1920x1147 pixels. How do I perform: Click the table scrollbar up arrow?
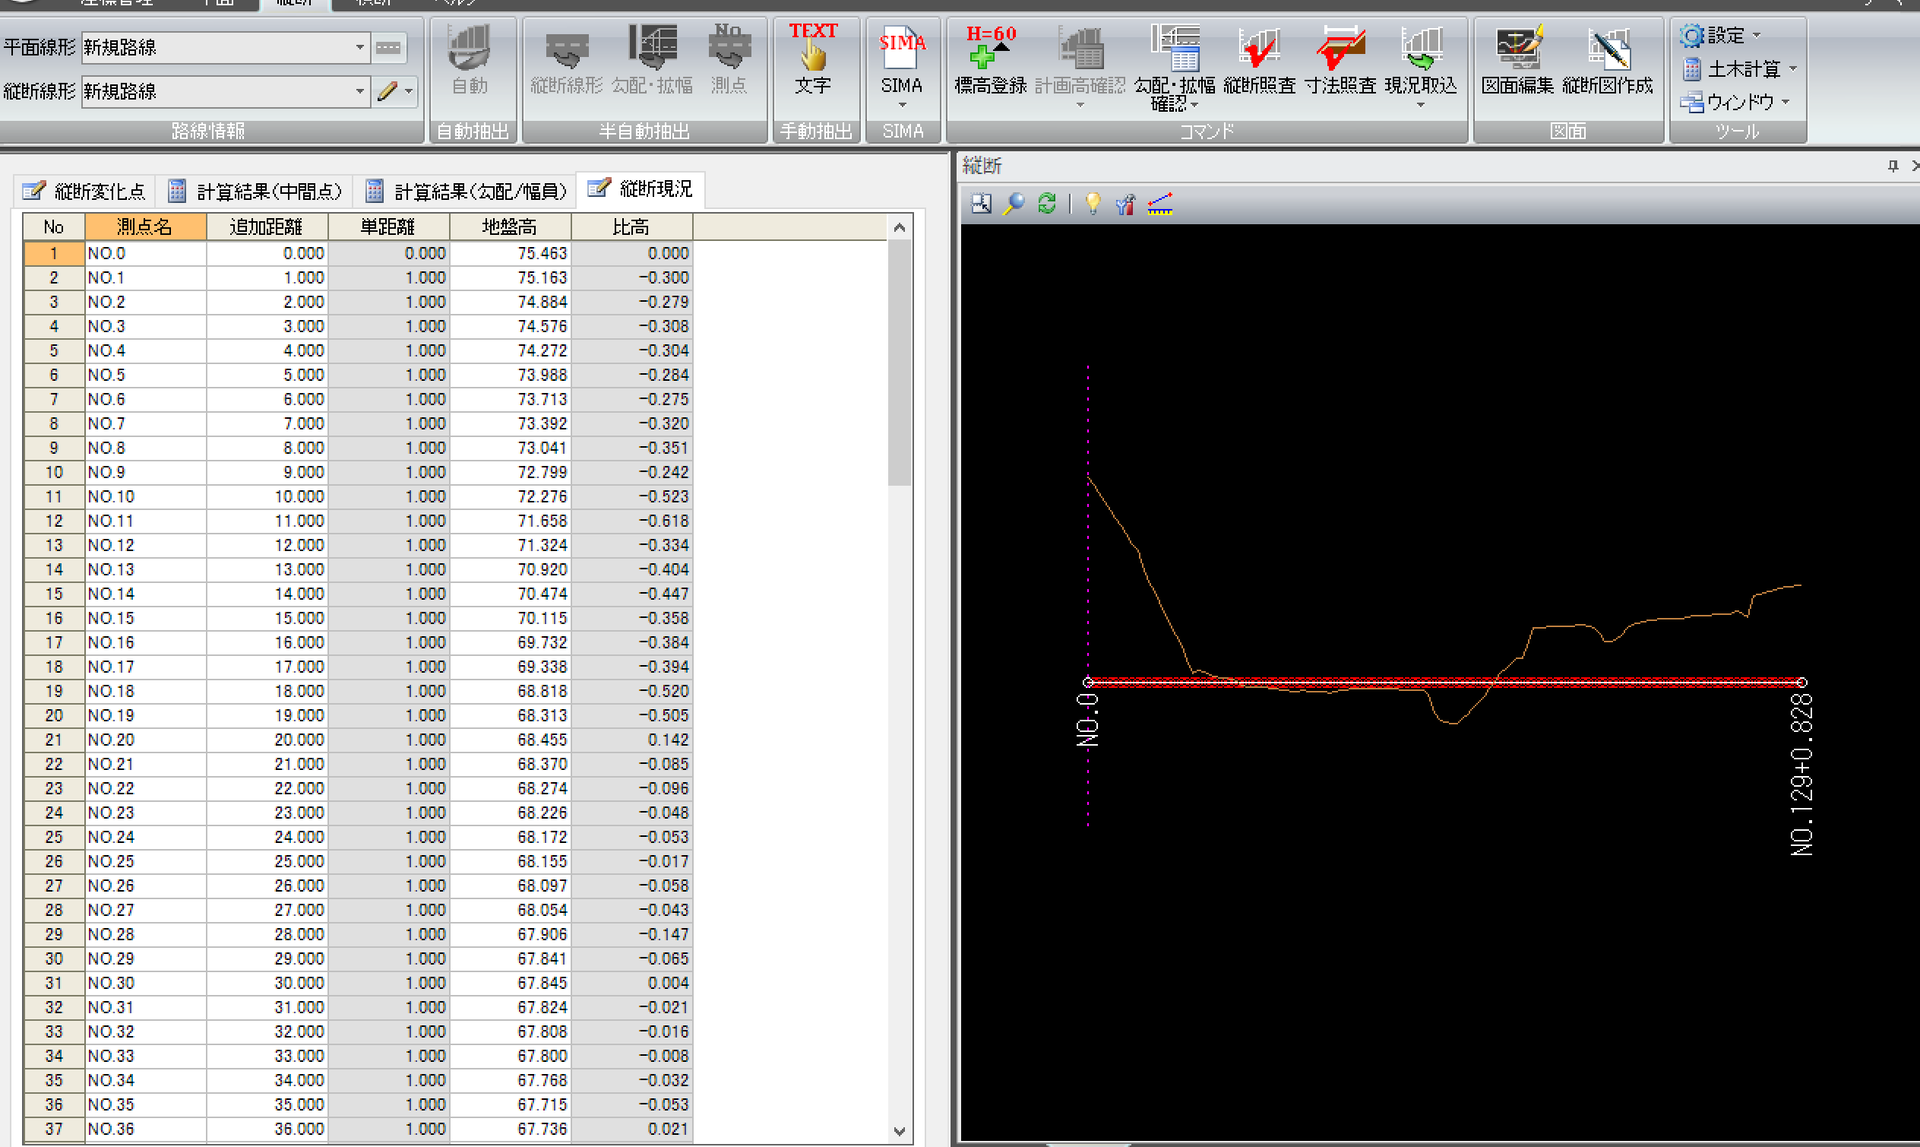coord(899,228)
